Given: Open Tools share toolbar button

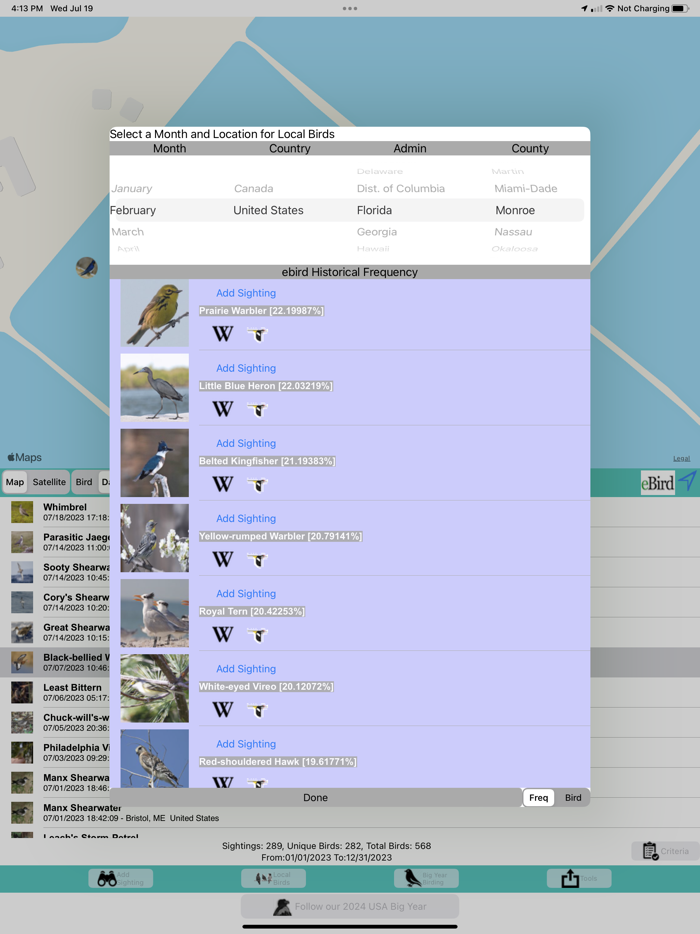Looking at the screenshot, I should tap(579, 878).
